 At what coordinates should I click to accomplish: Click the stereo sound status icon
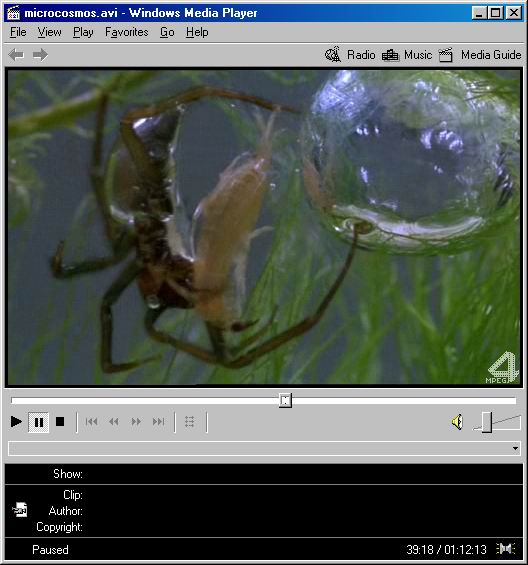click(x=505, y=549)
